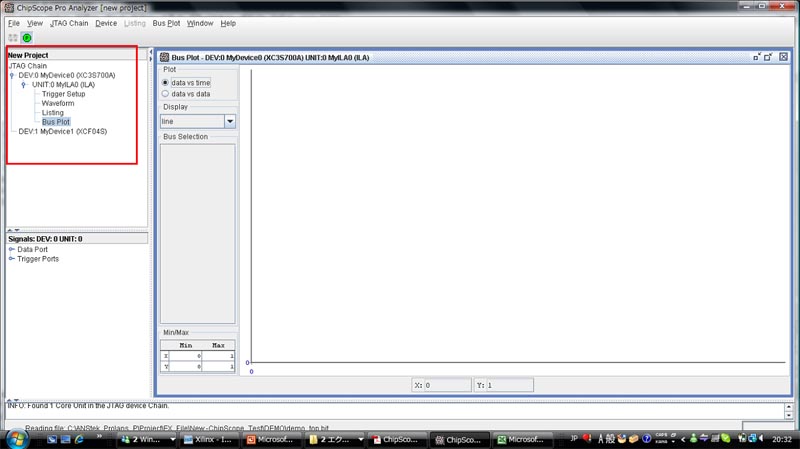Open the JTAG Chain menu

coord(69,23)
